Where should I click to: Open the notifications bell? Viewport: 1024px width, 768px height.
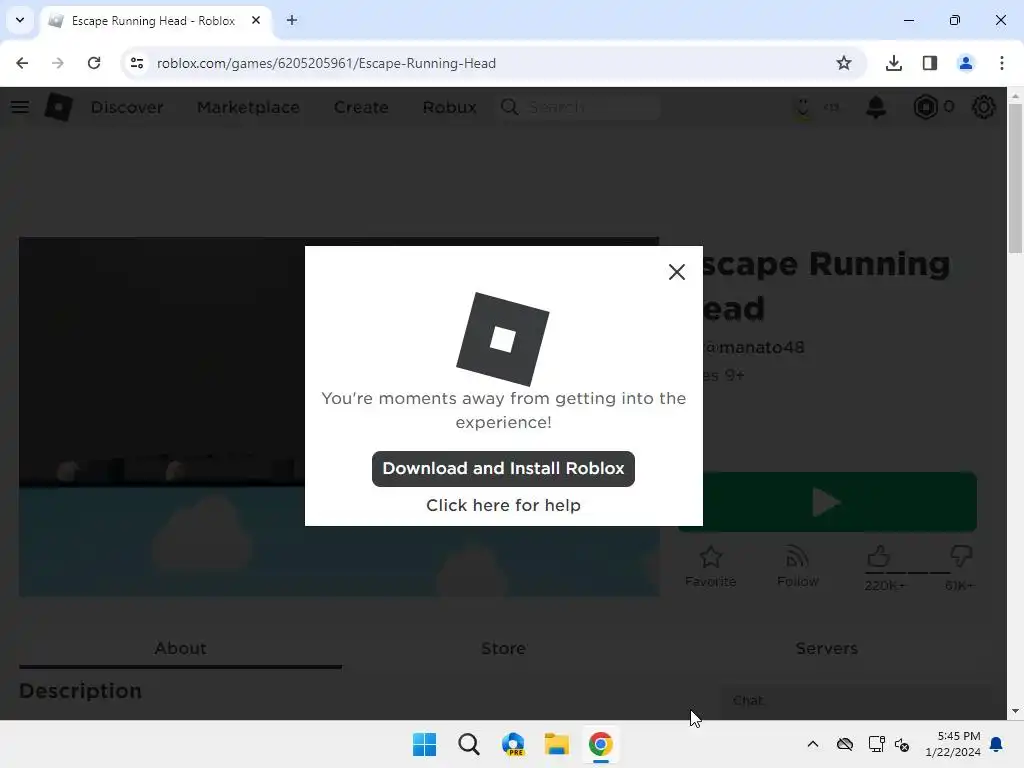pos(876,107)
